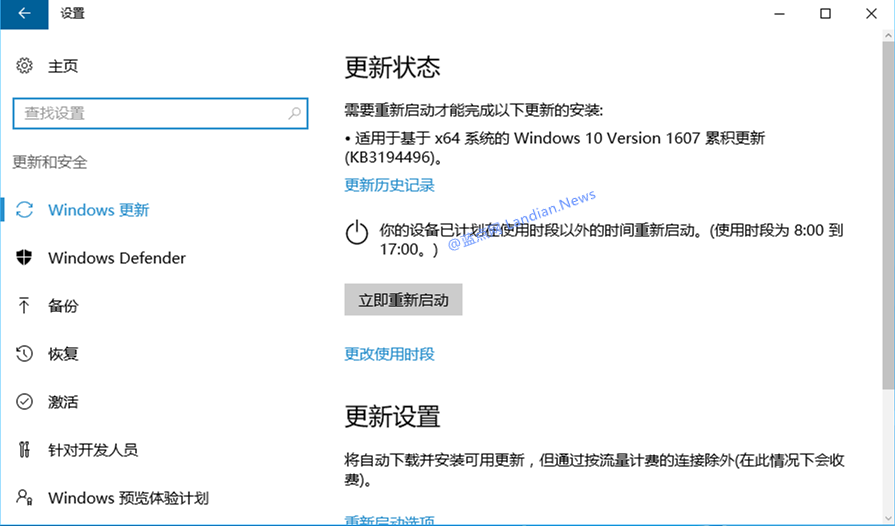Viewport: 895px width, 526px height.
Task: Open 针对开发人员 developer settings
Action: pos(93,450)
